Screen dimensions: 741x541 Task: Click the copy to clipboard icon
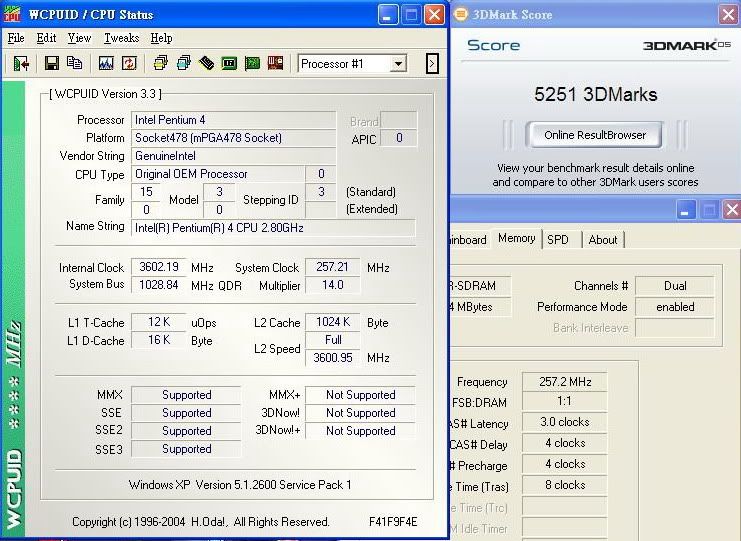click(x=74, y=64)
